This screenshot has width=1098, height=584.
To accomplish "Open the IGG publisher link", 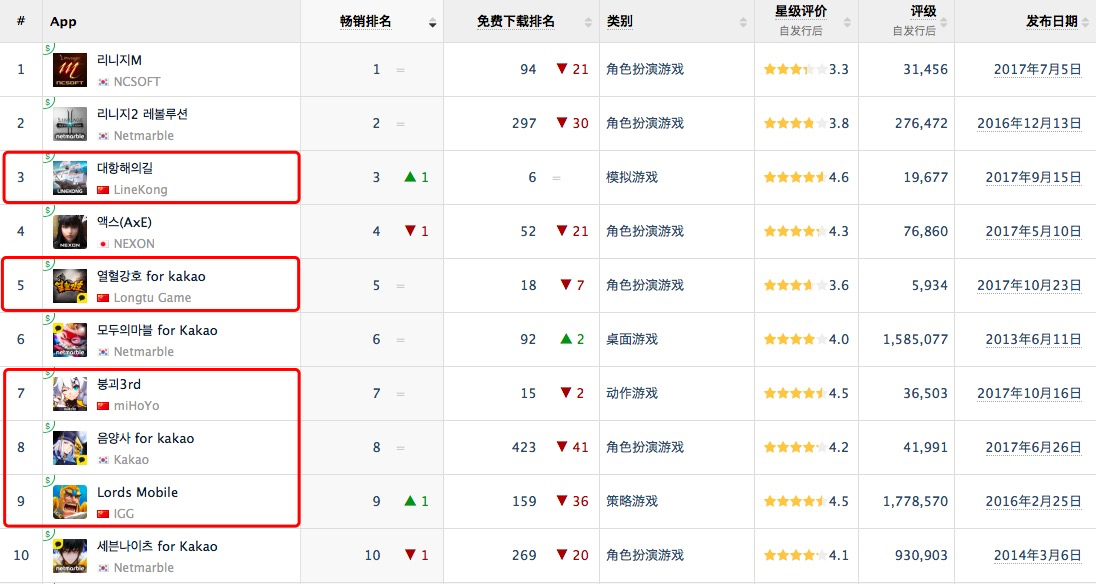I will (x=124, y=513).
